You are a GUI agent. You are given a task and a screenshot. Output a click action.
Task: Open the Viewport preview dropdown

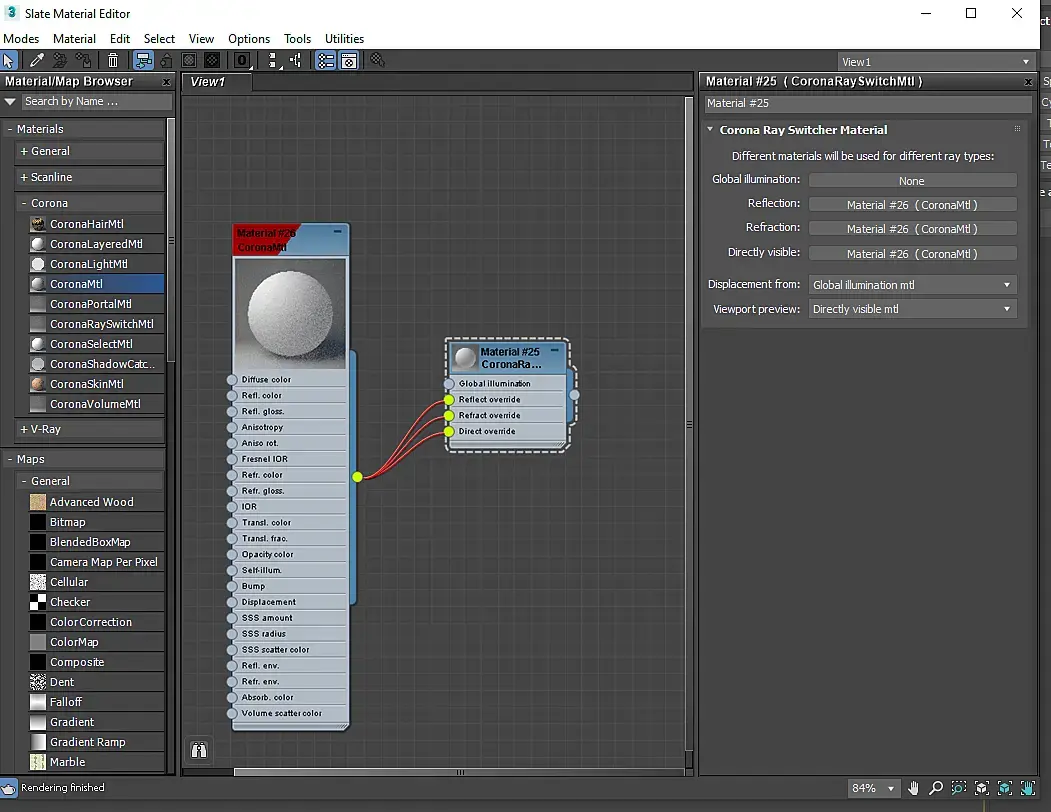[912, 309]
